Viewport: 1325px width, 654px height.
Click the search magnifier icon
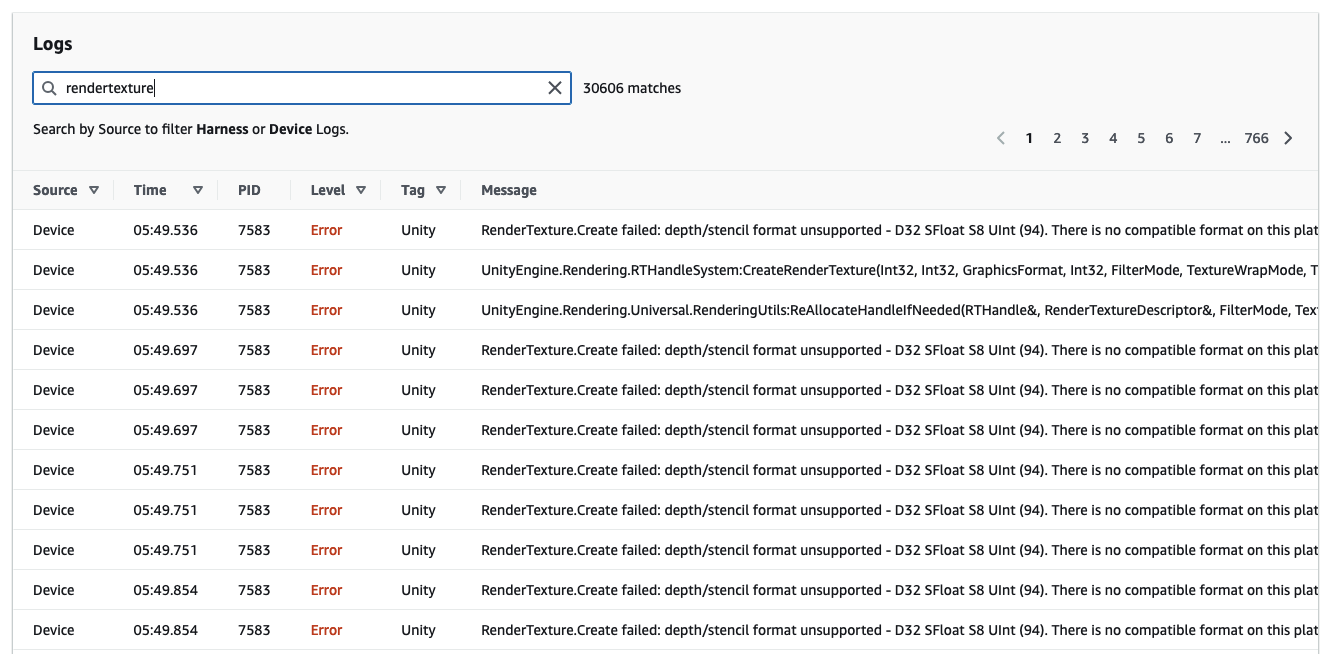pyautogui.click(x=49, y=88)
